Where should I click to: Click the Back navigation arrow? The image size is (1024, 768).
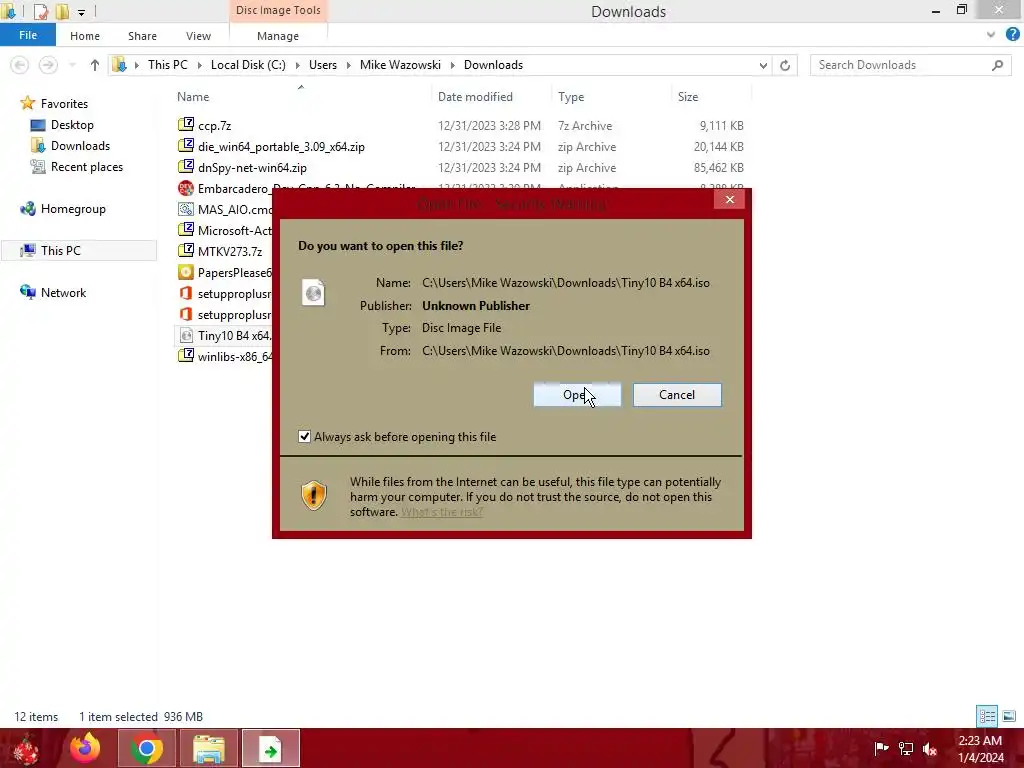pyautogui.click(x=20, y=65)
